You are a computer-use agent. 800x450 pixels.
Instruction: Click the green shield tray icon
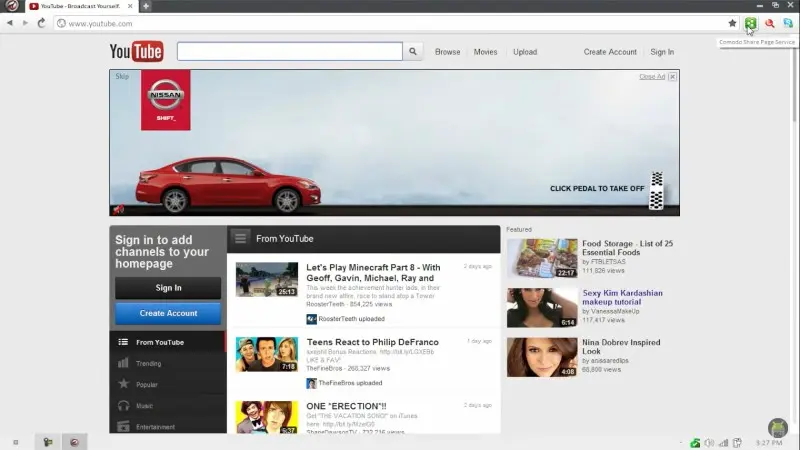point(695,443)
